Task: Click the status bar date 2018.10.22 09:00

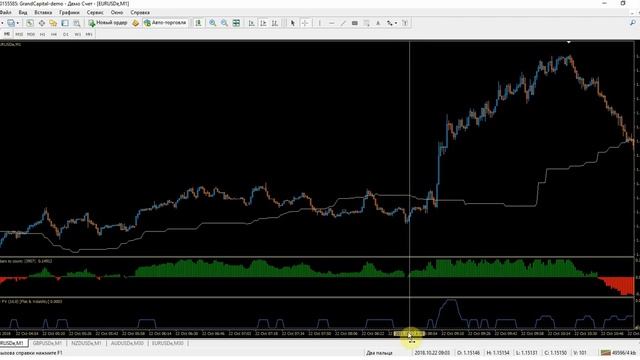Action: [432, 353]
